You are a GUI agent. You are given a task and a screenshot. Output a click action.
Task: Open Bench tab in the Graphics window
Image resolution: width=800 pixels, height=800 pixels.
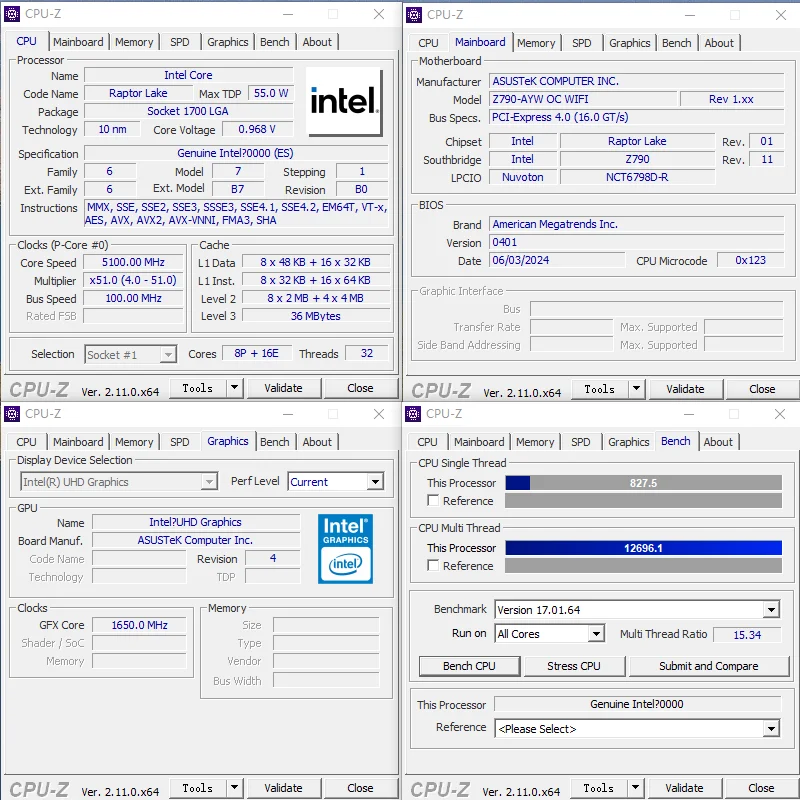(x=274, y=442)
